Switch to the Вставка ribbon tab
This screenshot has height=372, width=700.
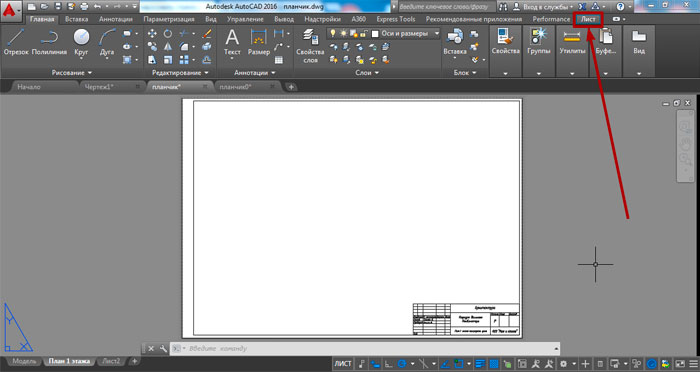click(x=76, y=19)
